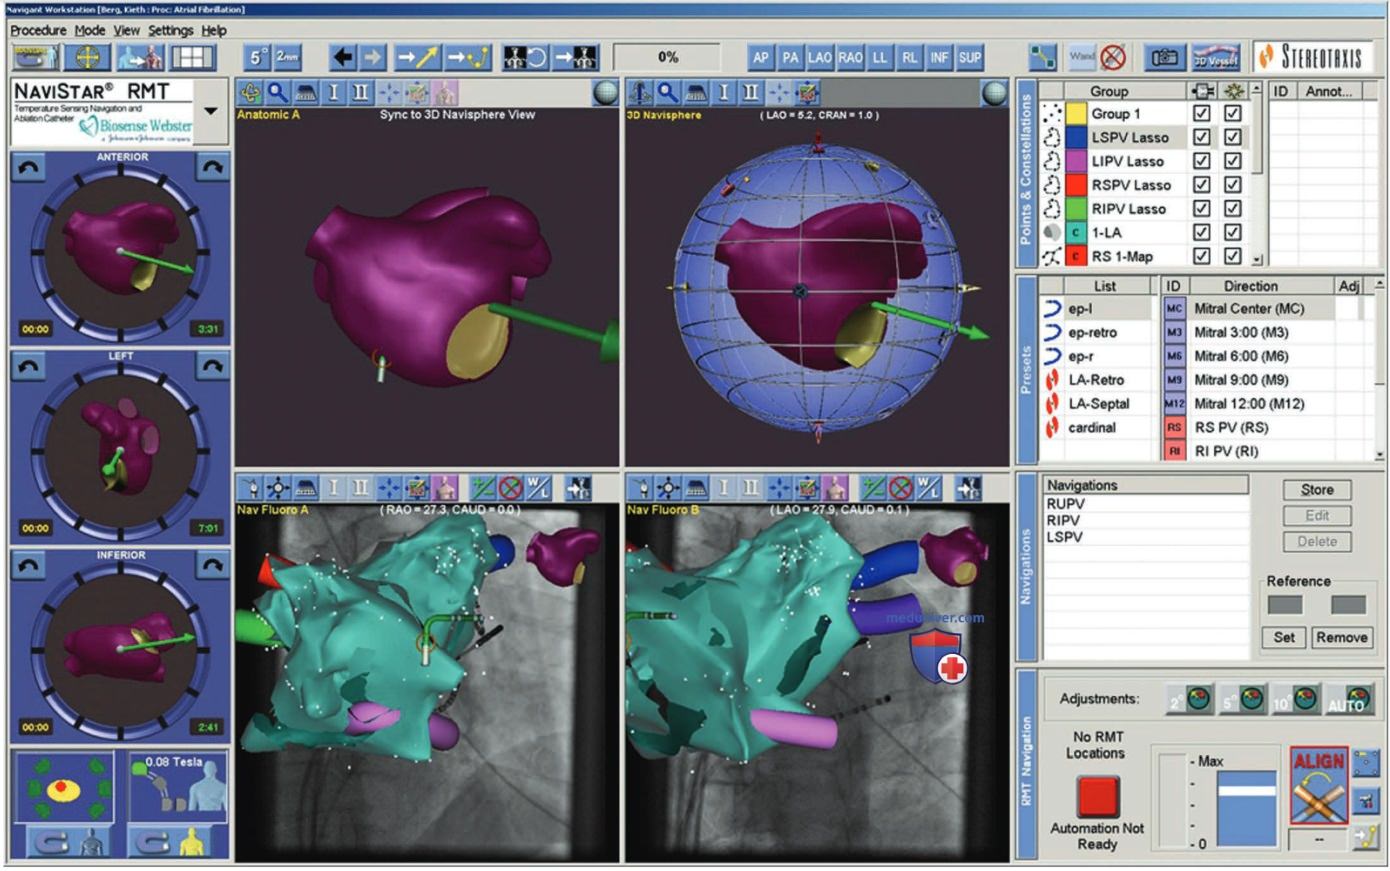Select the LAO view button
1390x871 pixels.
(820, 58)
